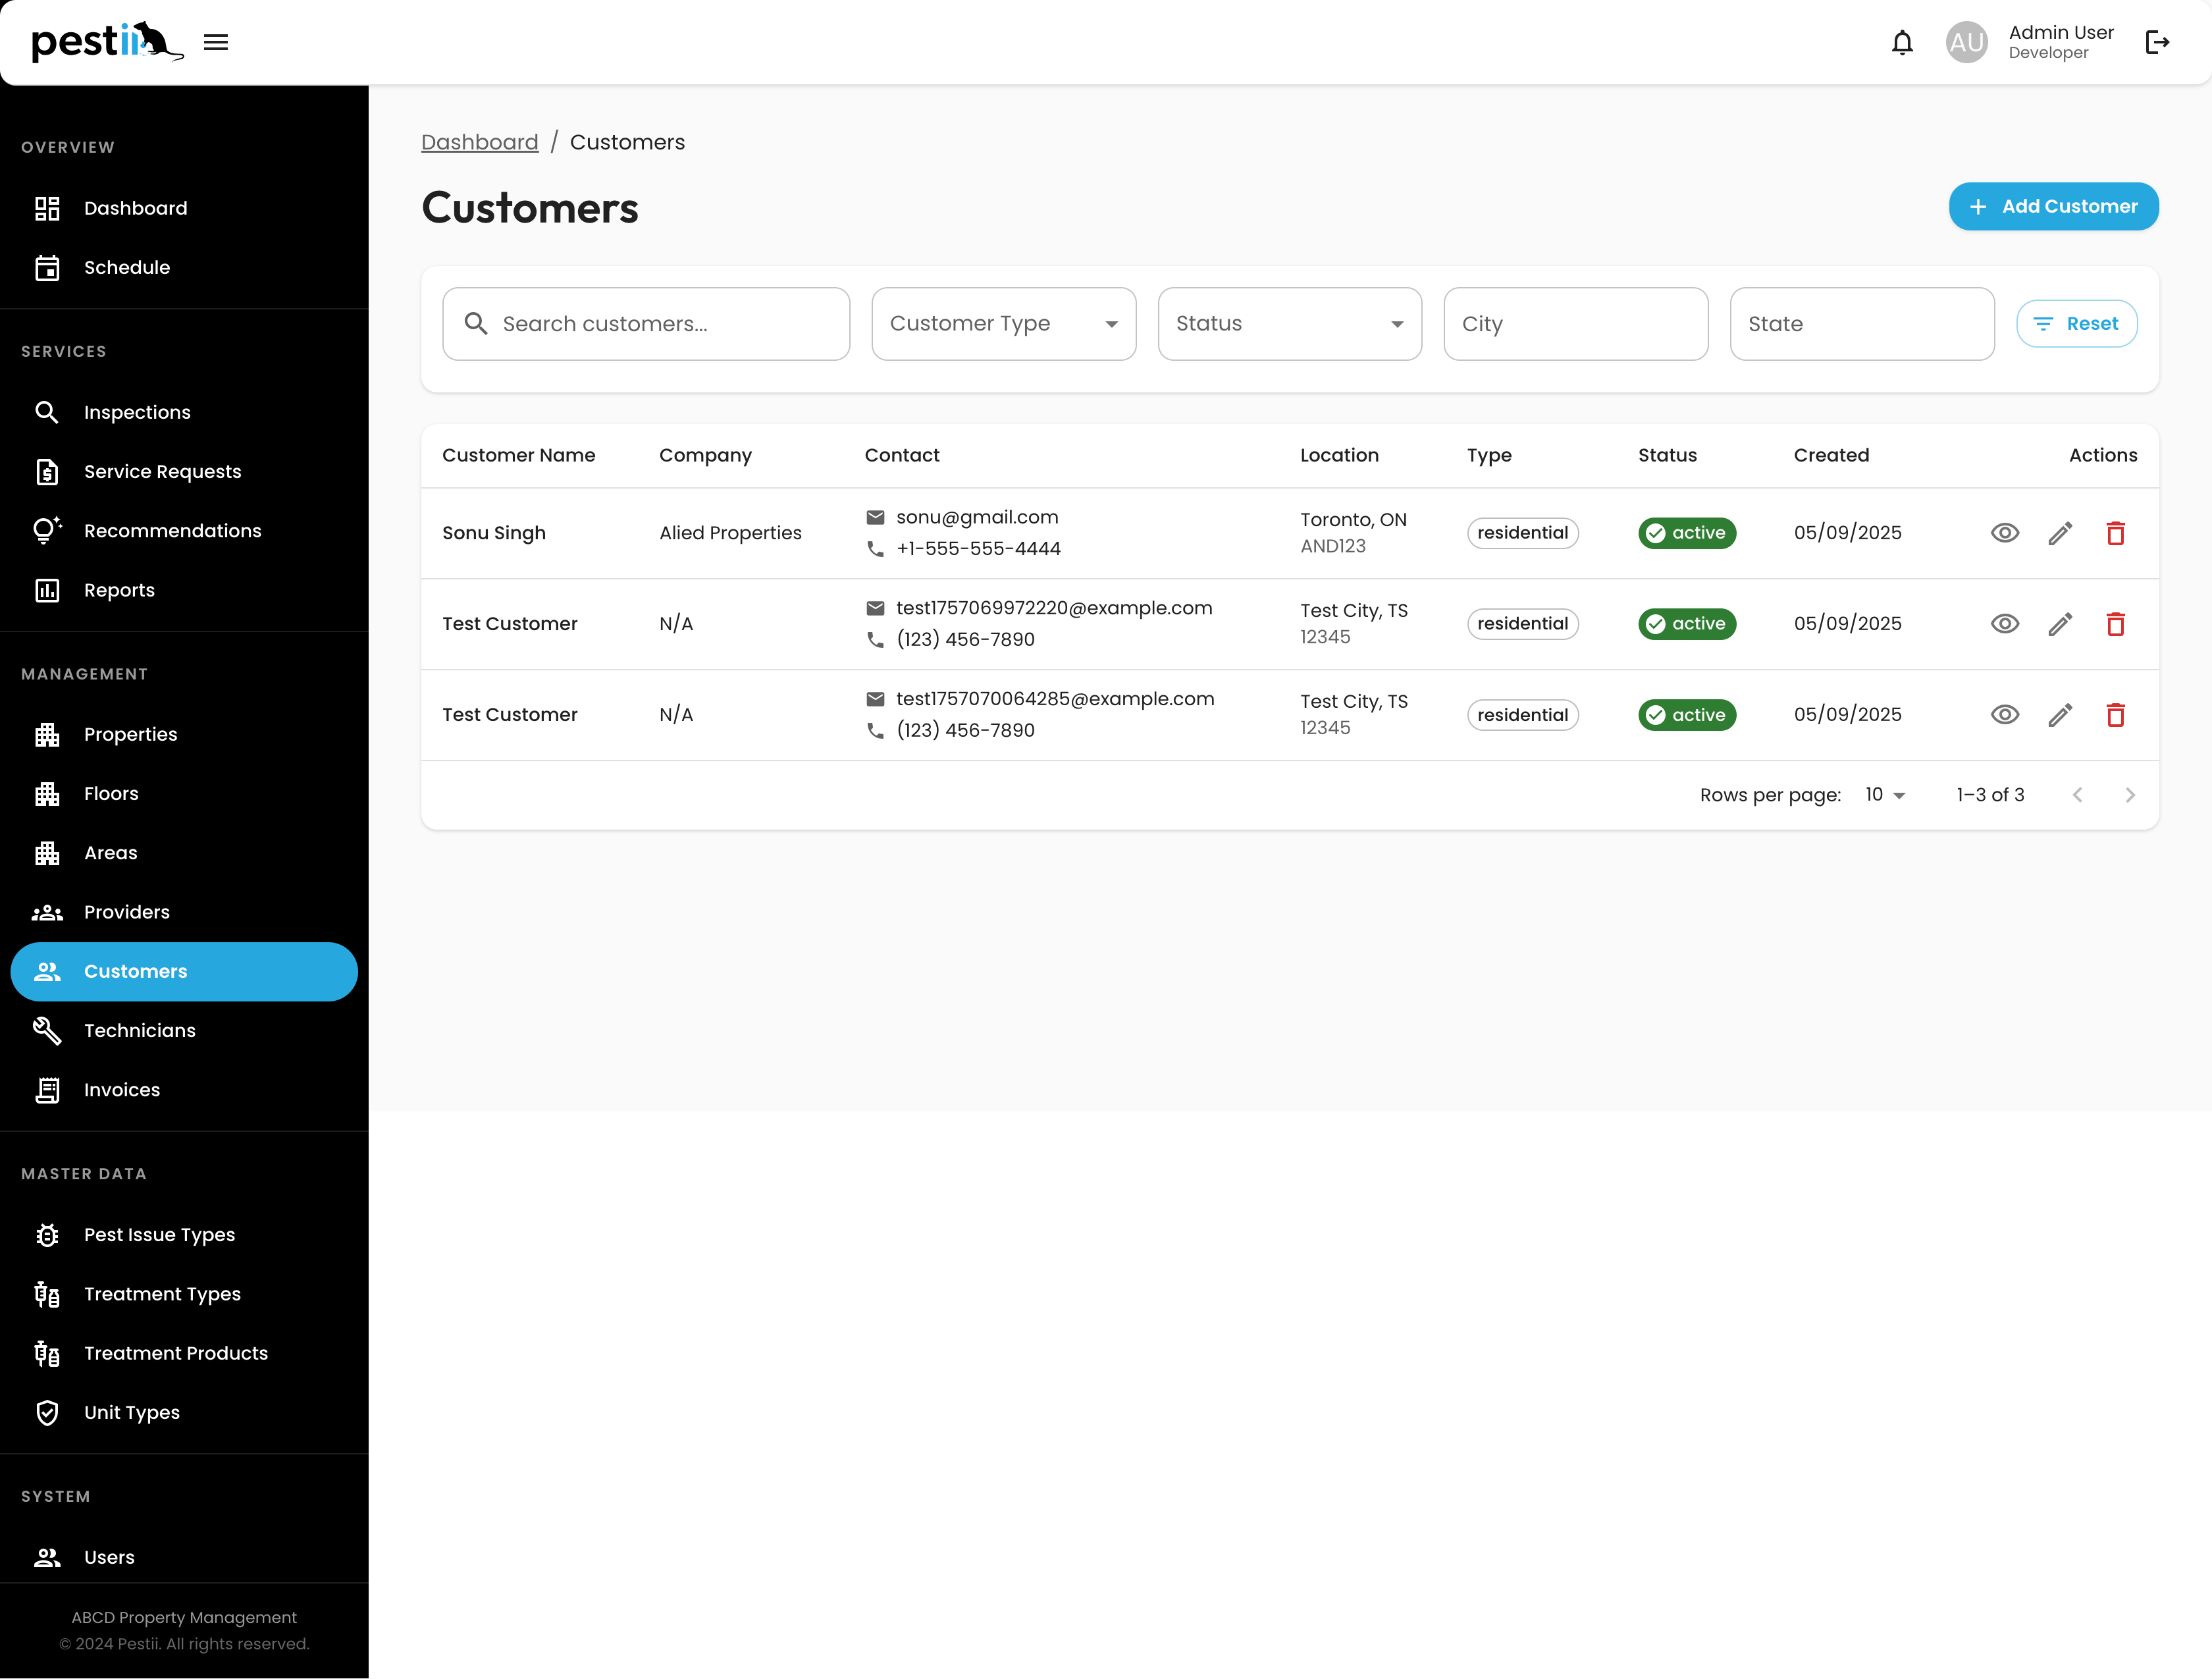
Task: Follow the Dashboard breadcrumb link
Action: [479, 142]
